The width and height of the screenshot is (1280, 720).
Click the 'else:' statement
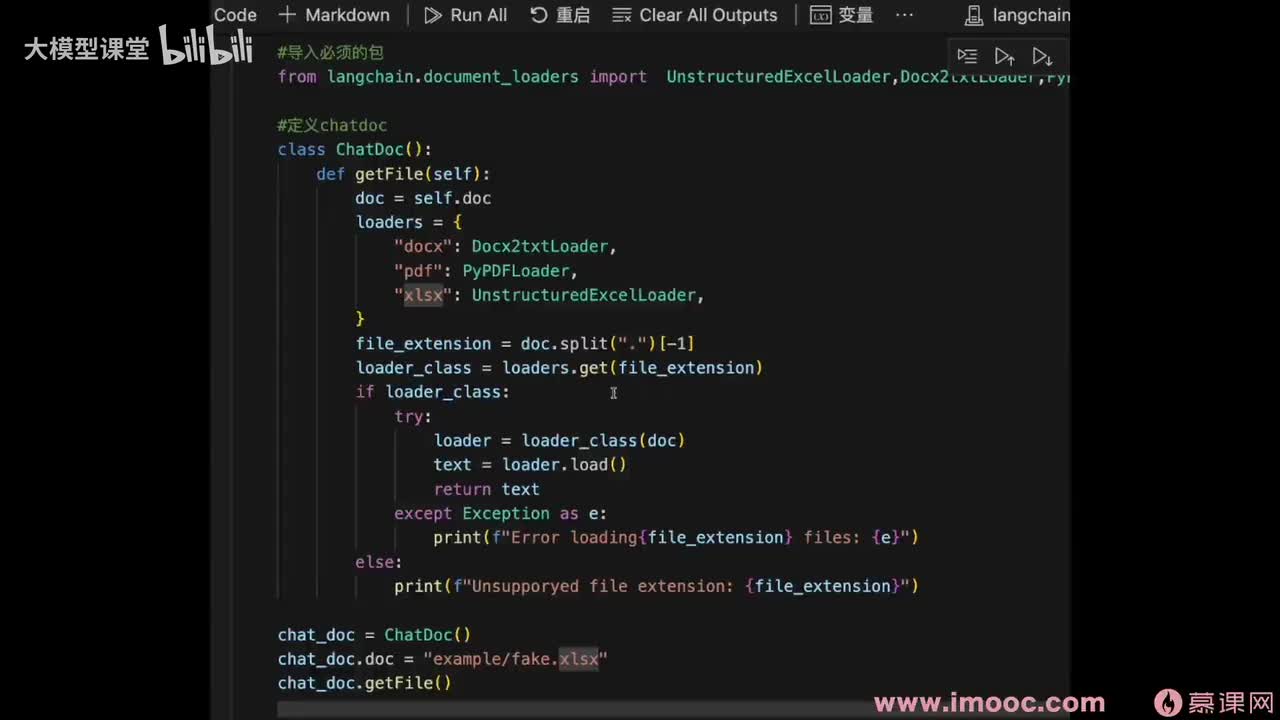pyautogui.click(x=378, y=562)
